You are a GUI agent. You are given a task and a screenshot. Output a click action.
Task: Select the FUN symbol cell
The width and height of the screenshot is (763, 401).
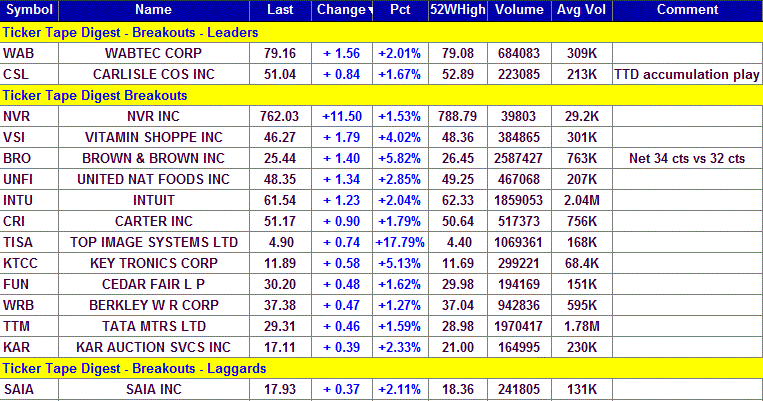[x=29, y=284]
